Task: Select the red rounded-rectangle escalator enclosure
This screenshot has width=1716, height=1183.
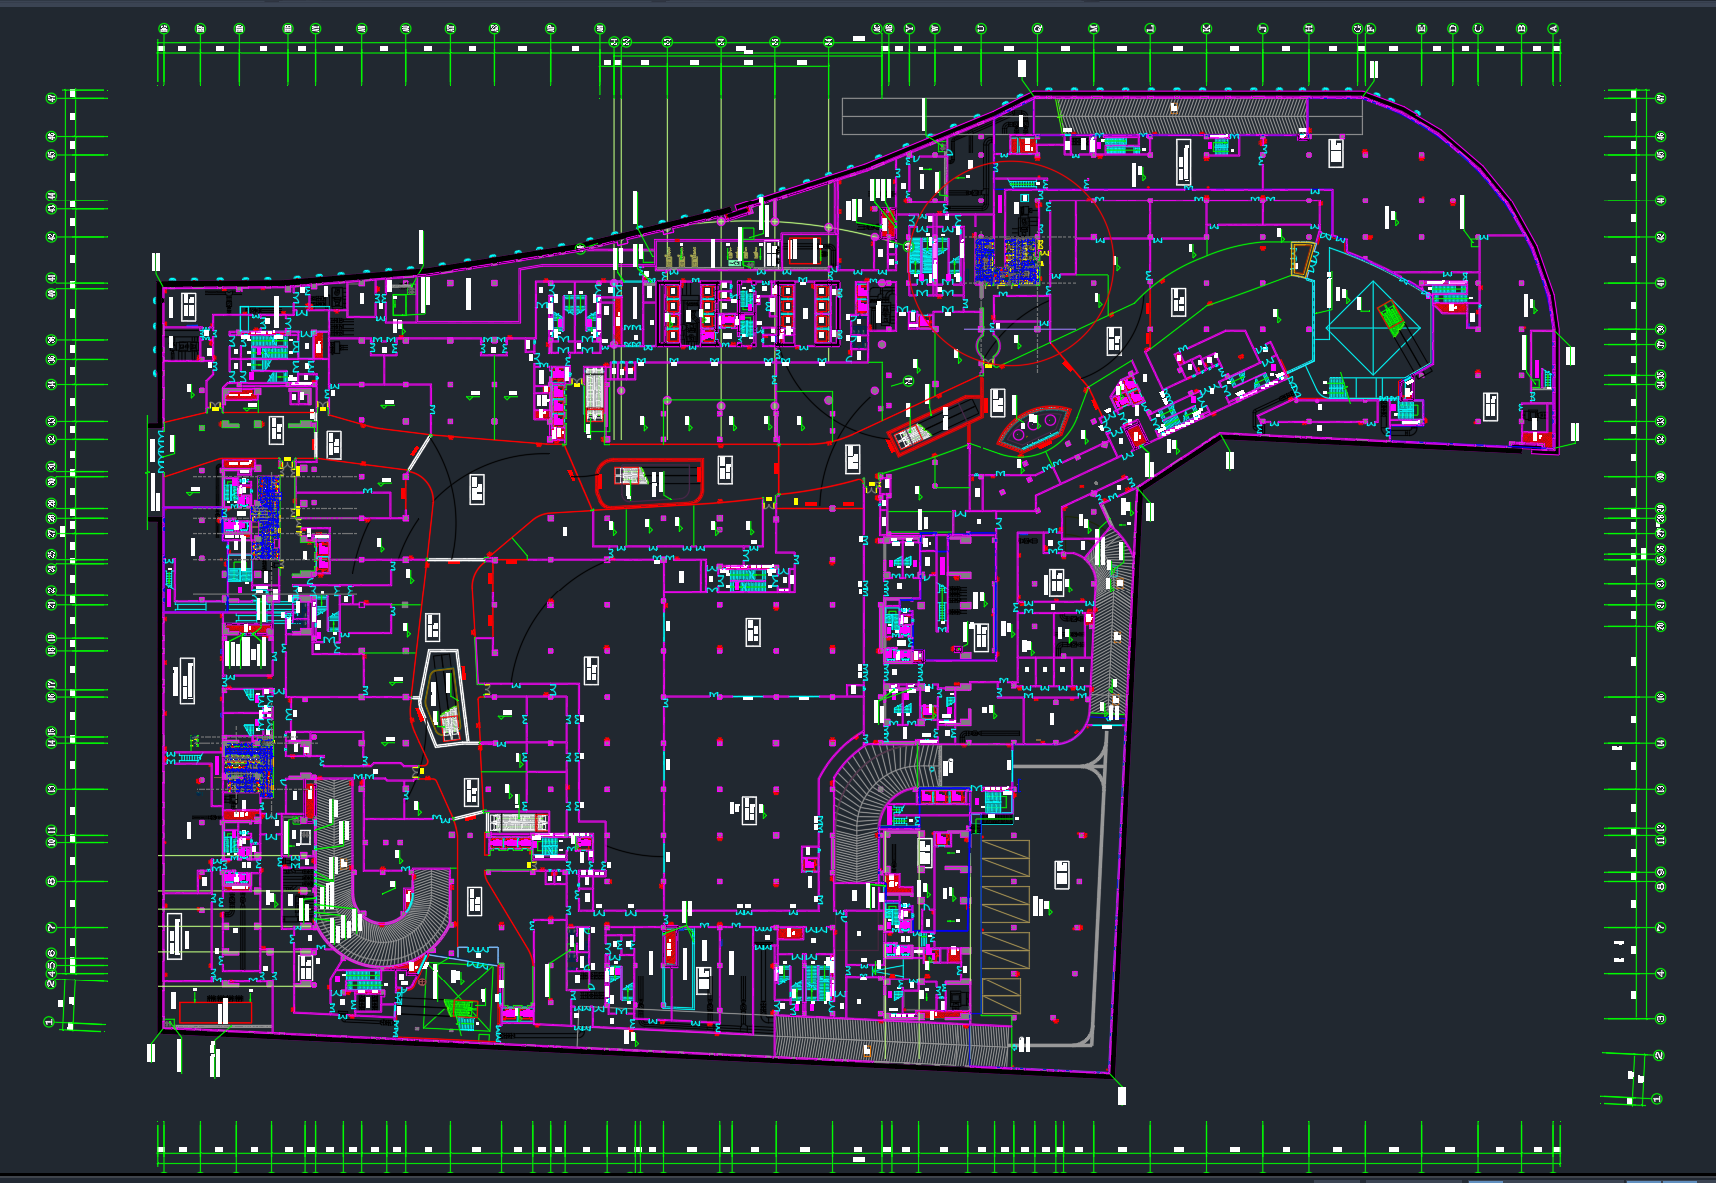Action: (x=650, y=482)
